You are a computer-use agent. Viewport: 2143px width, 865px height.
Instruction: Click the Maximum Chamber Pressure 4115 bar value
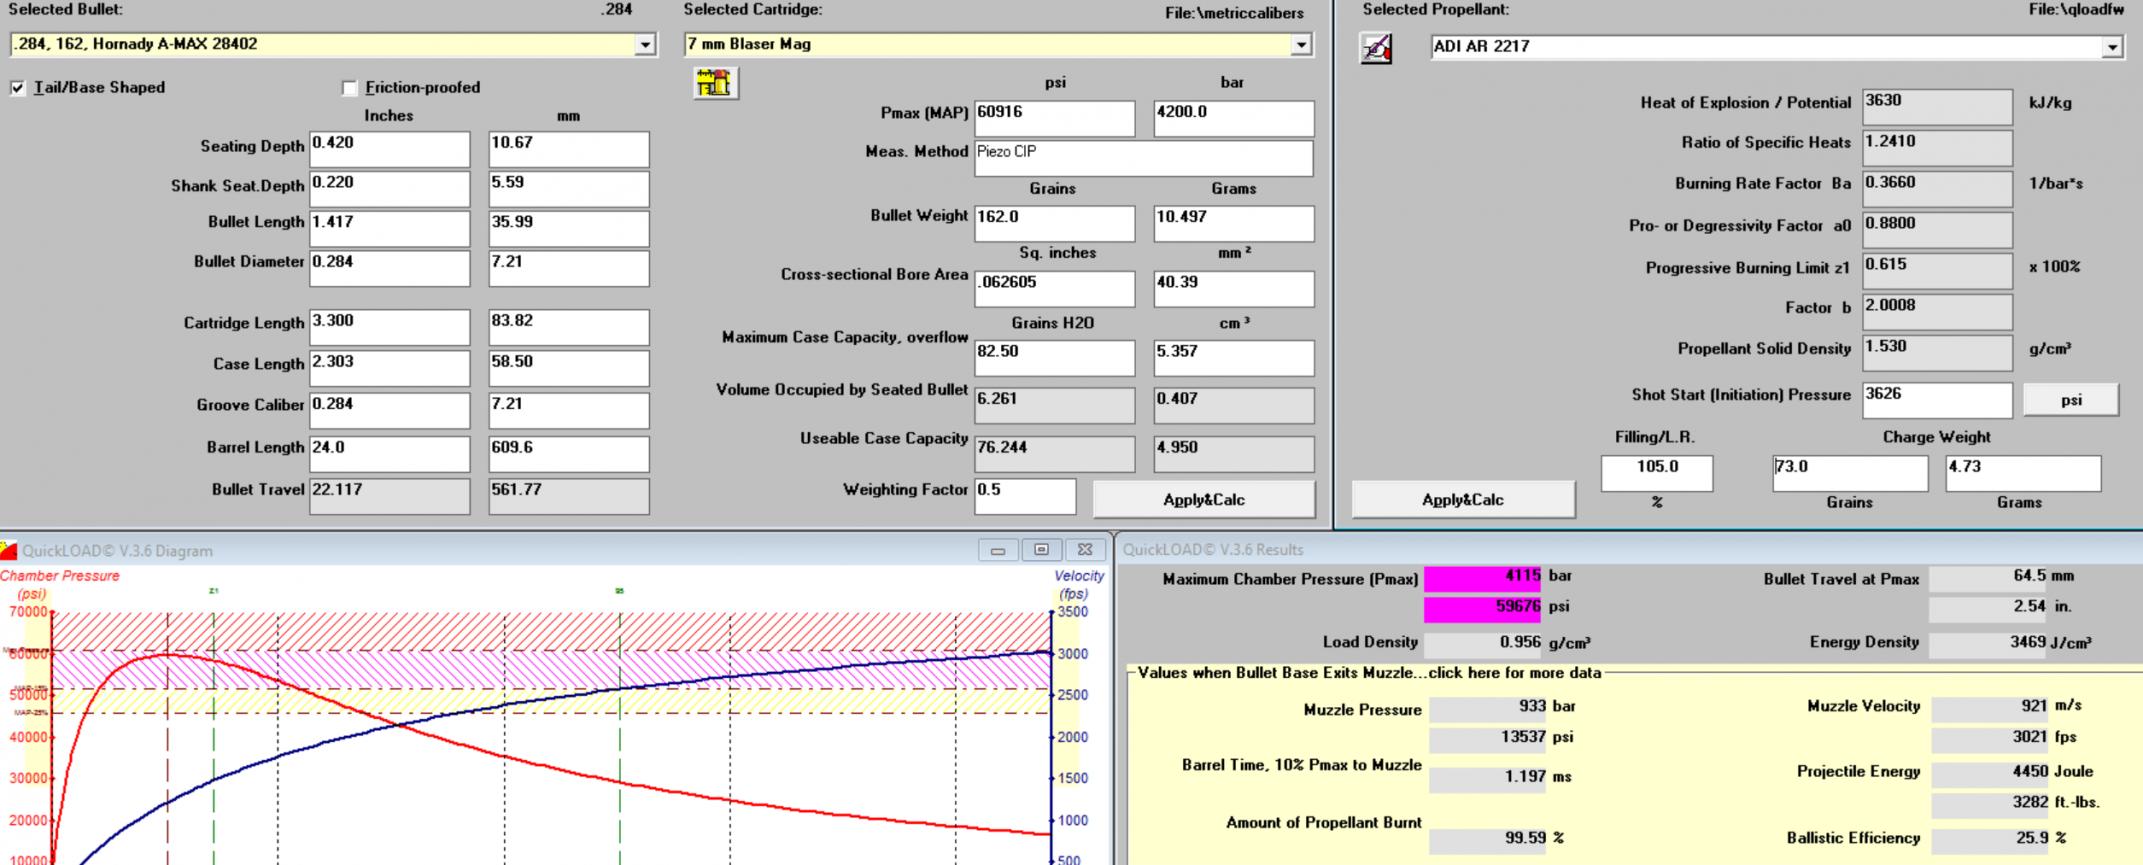[1483, 577]
